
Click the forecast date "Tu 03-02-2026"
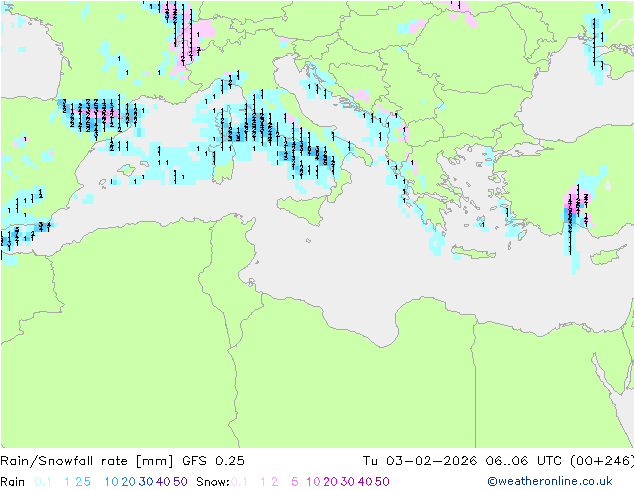[x=420, y=461]
